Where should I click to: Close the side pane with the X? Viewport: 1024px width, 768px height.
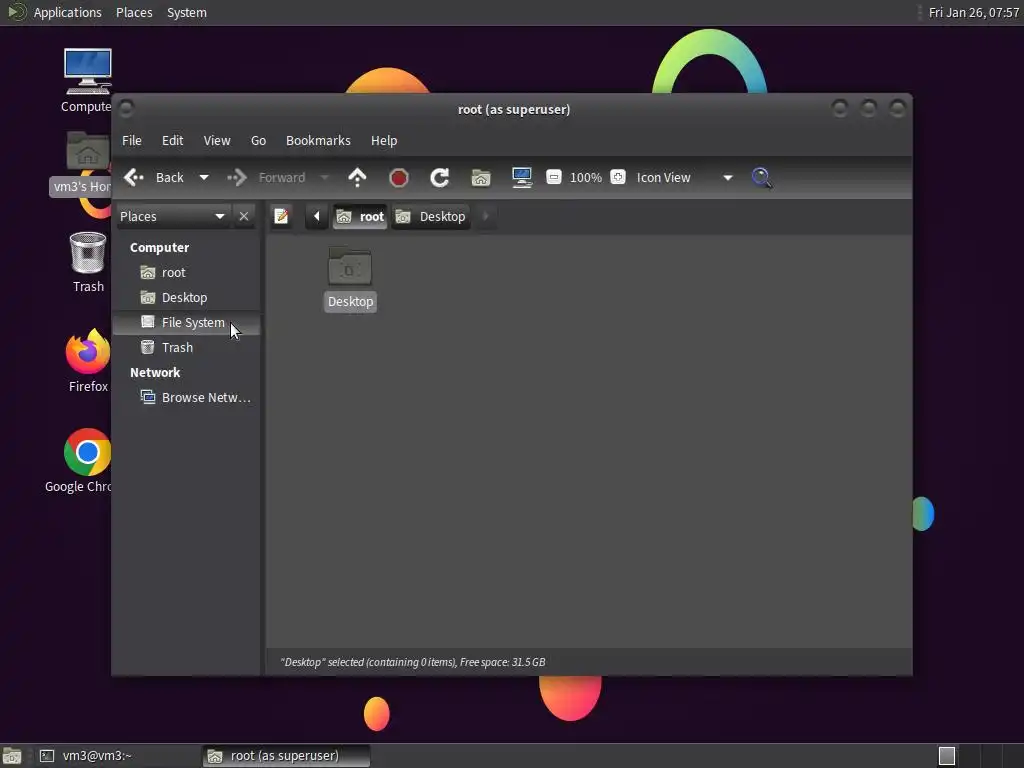(244, 216)
